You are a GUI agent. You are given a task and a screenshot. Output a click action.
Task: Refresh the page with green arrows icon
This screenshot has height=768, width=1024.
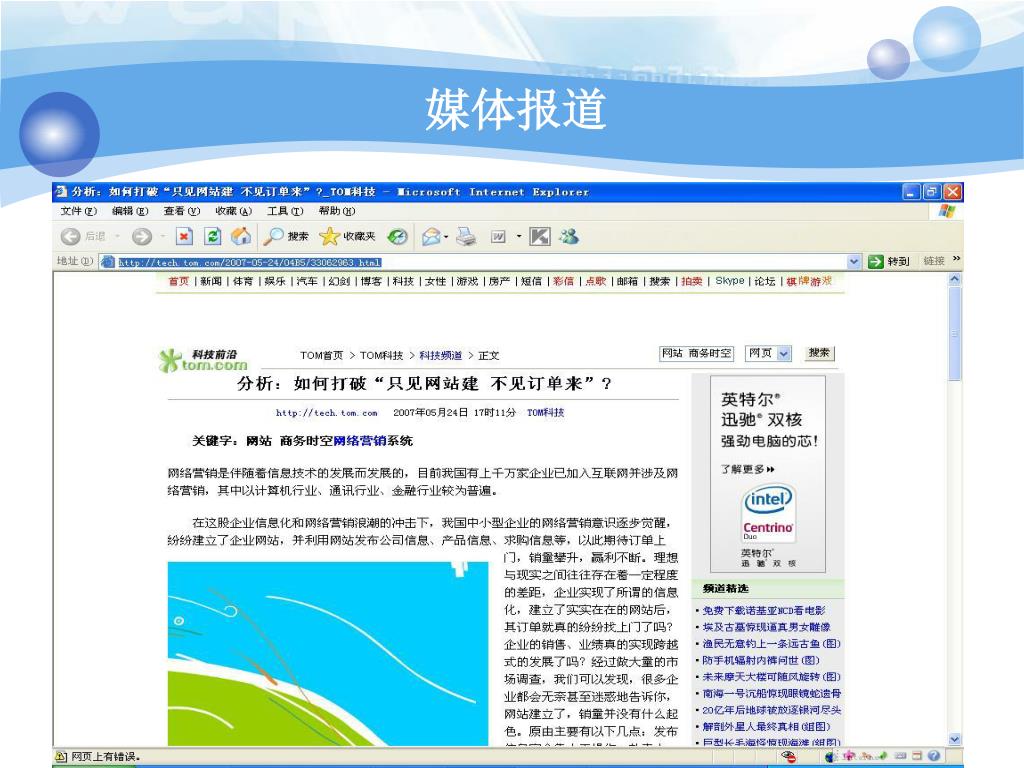pyautogui.click(x=213, y=236)
